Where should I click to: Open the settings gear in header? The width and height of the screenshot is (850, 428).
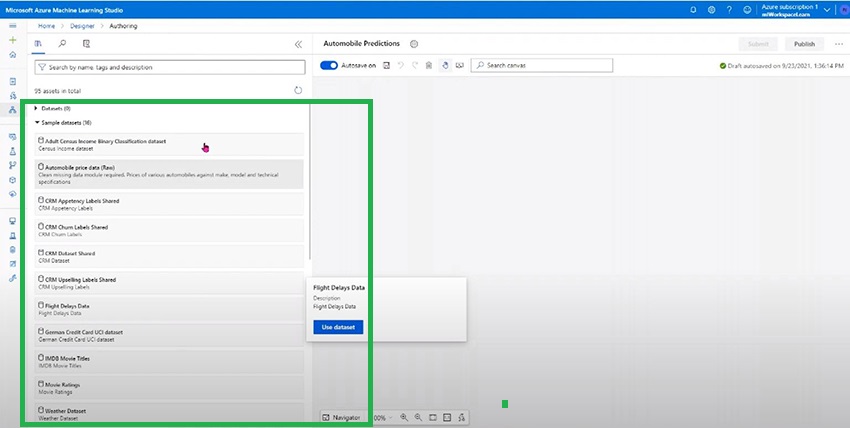tap(711, 10)
